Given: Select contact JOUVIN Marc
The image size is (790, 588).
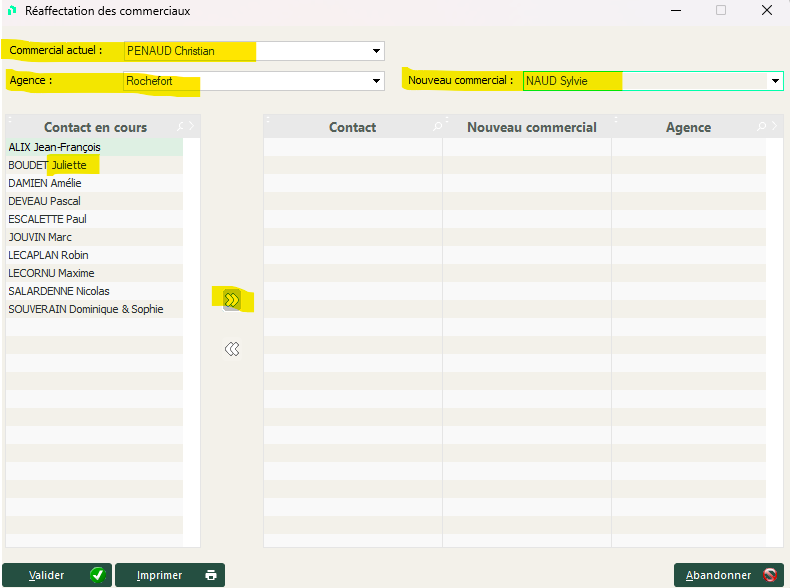Looking at the screenshot, I should tap(94, 237).
